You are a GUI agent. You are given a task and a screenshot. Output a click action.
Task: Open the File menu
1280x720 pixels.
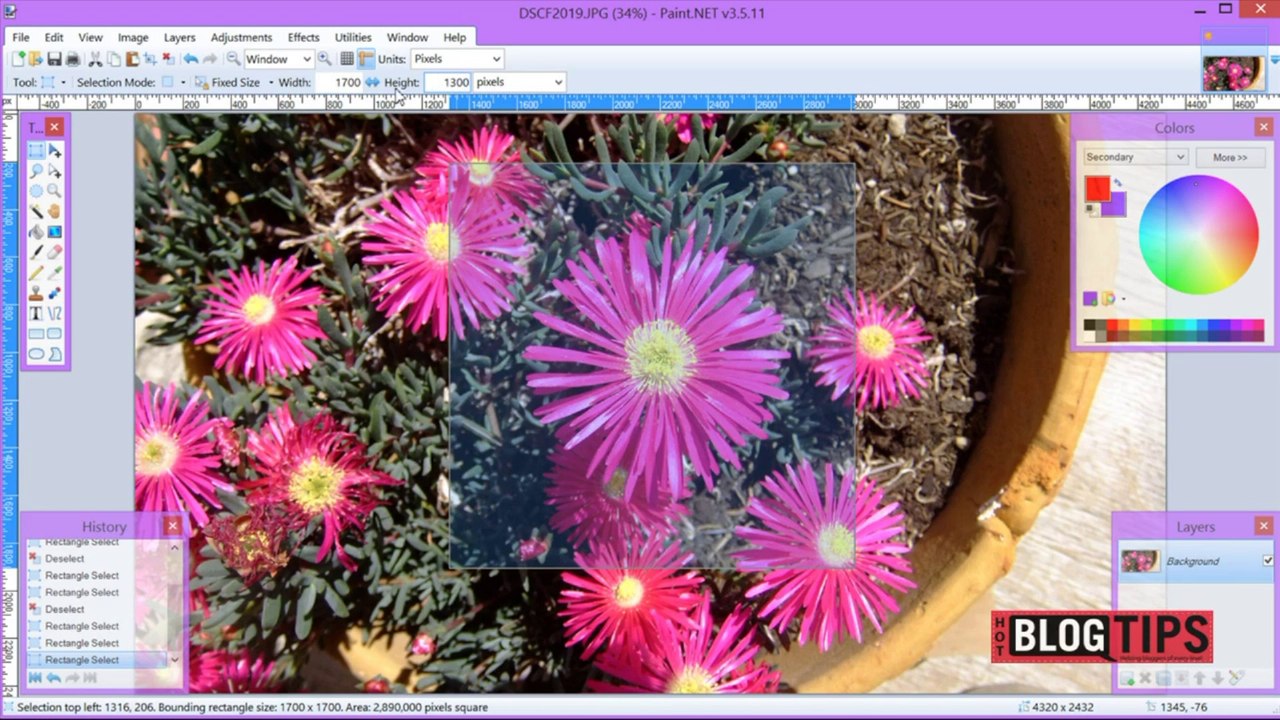click(x=20, y=37)
